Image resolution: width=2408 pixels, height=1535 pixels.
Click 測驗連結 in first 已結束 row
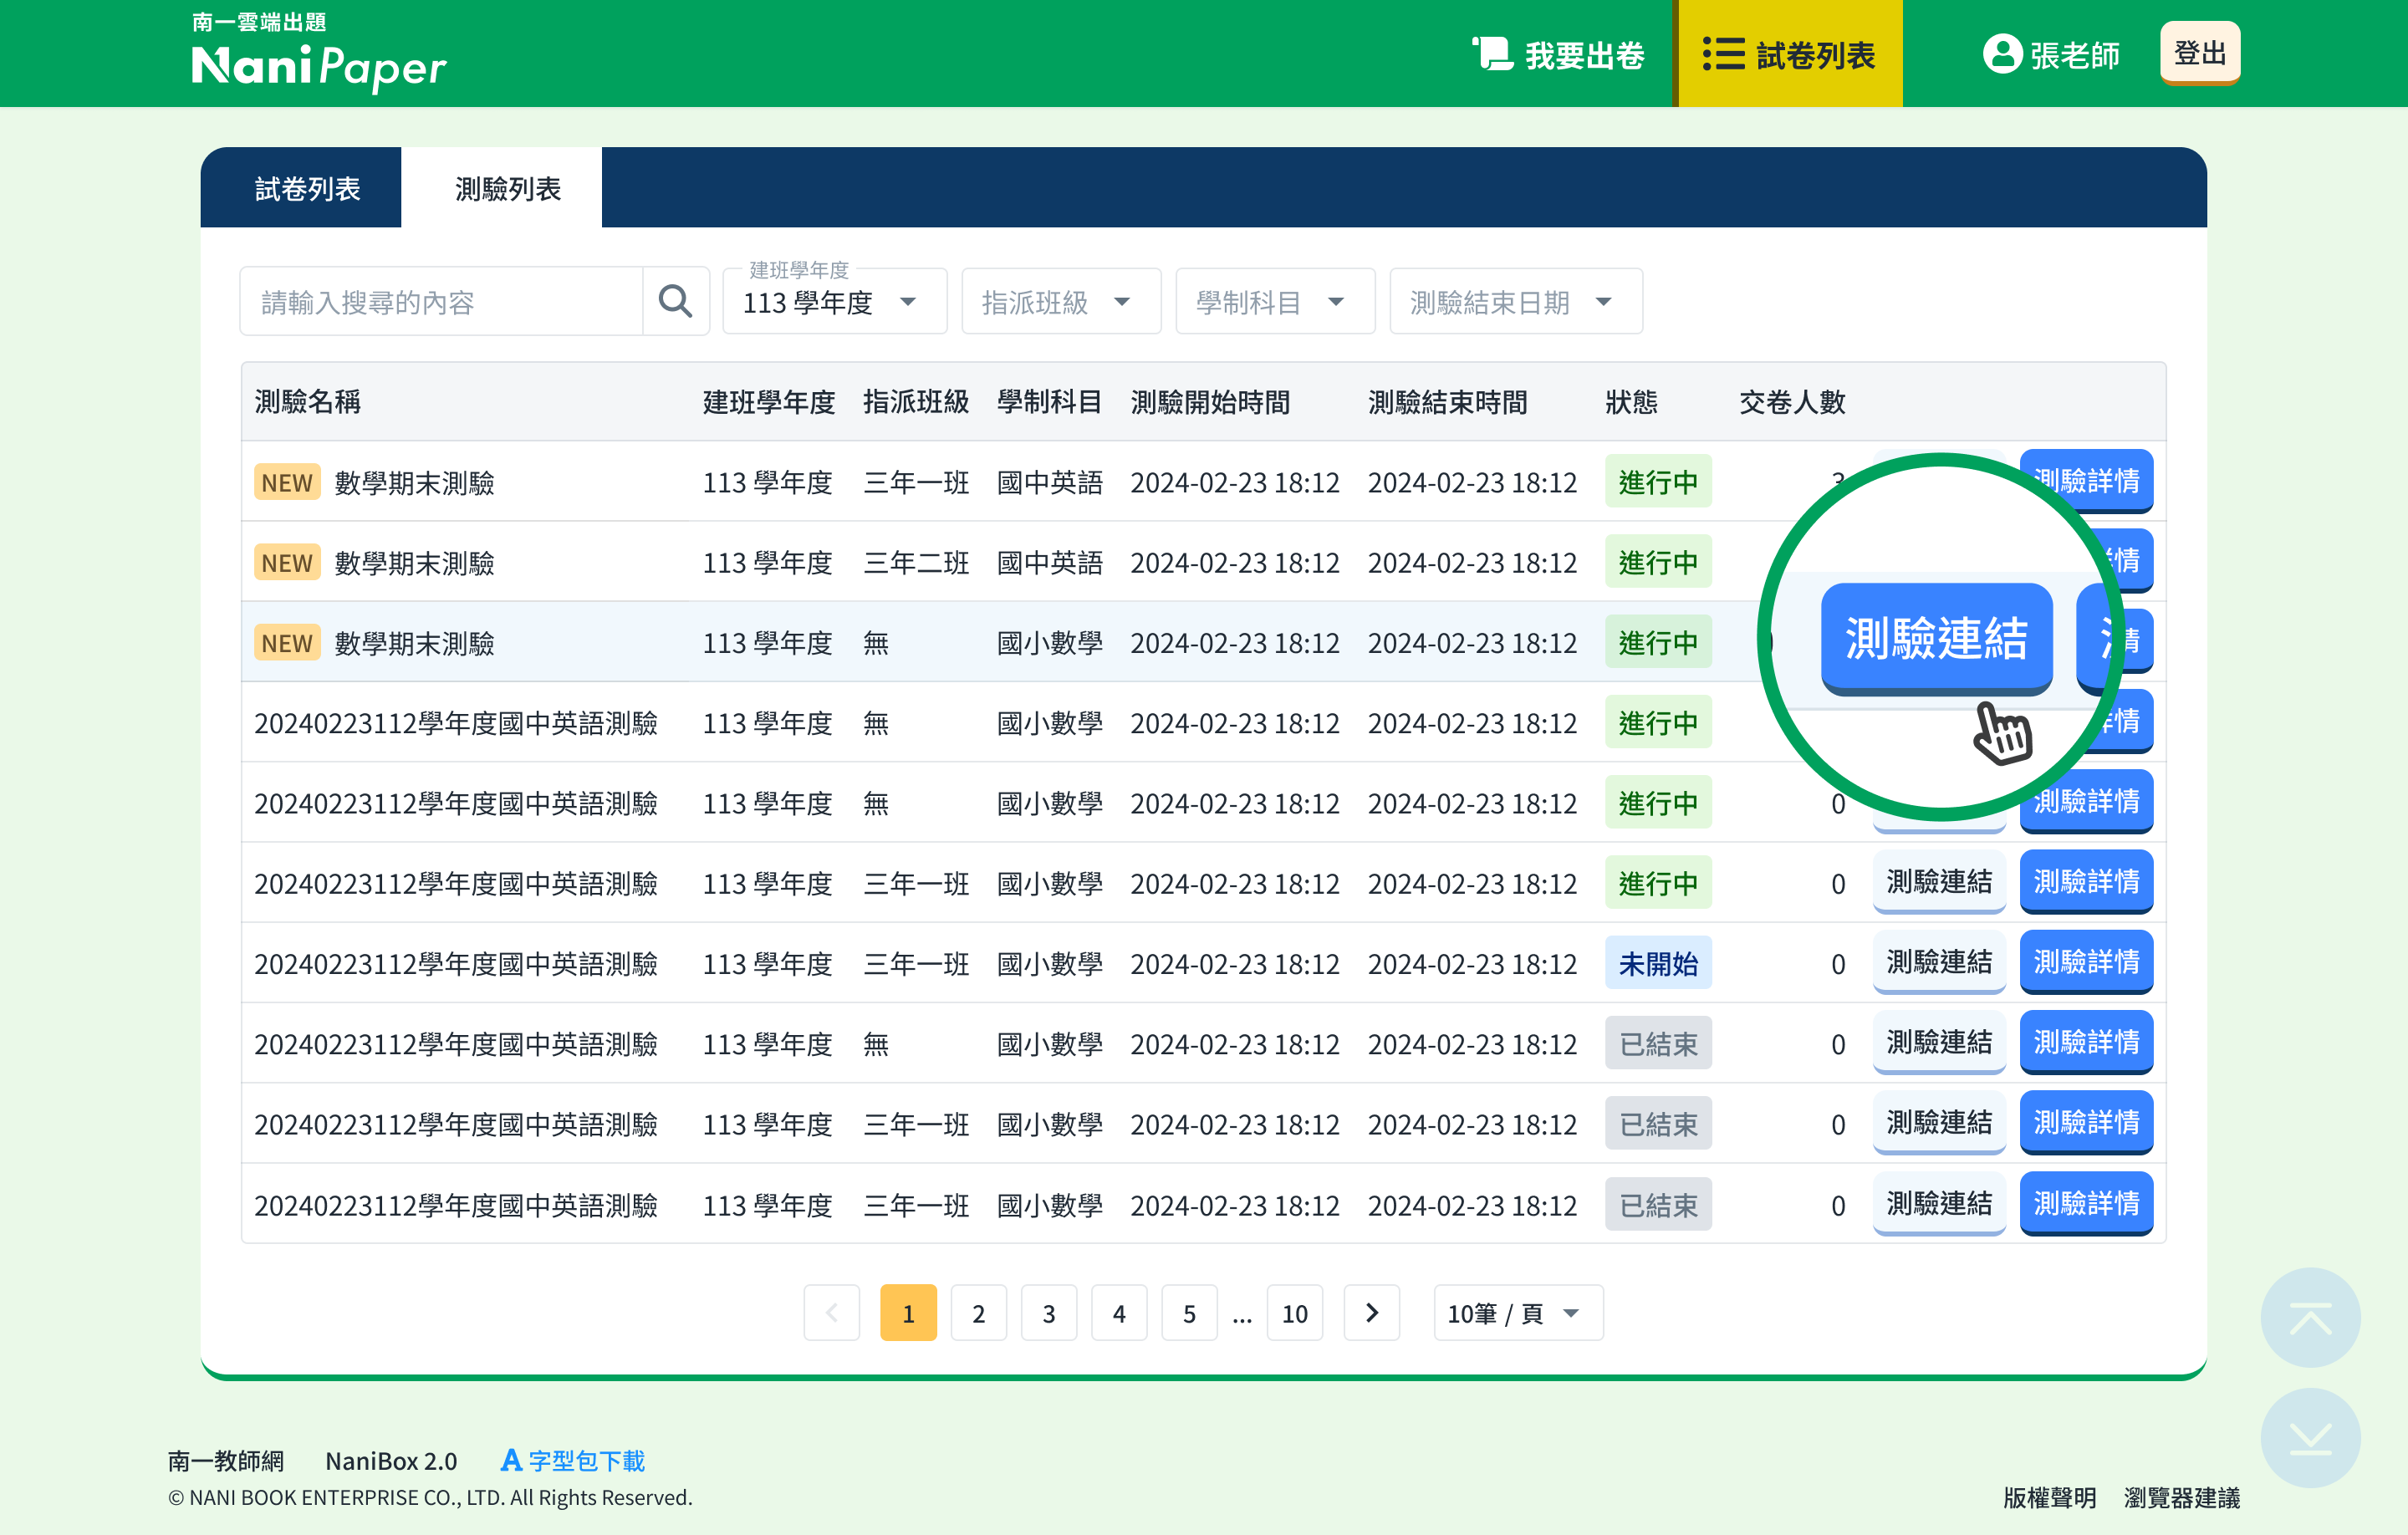tap(1938, 1042)
